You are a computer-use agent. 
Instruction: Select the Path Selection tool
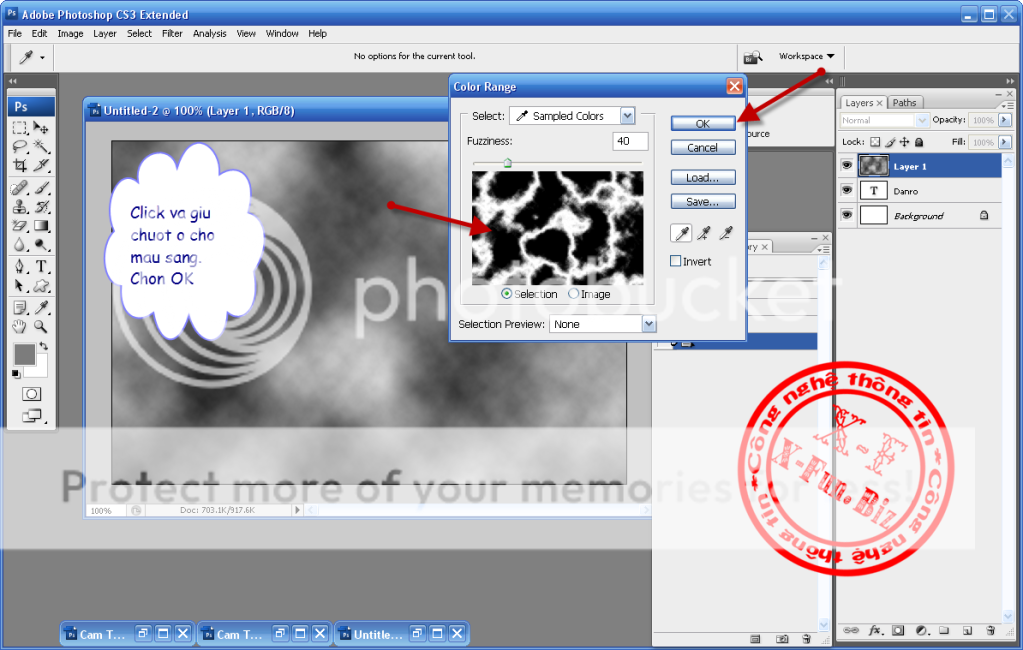tap(20, 286)
